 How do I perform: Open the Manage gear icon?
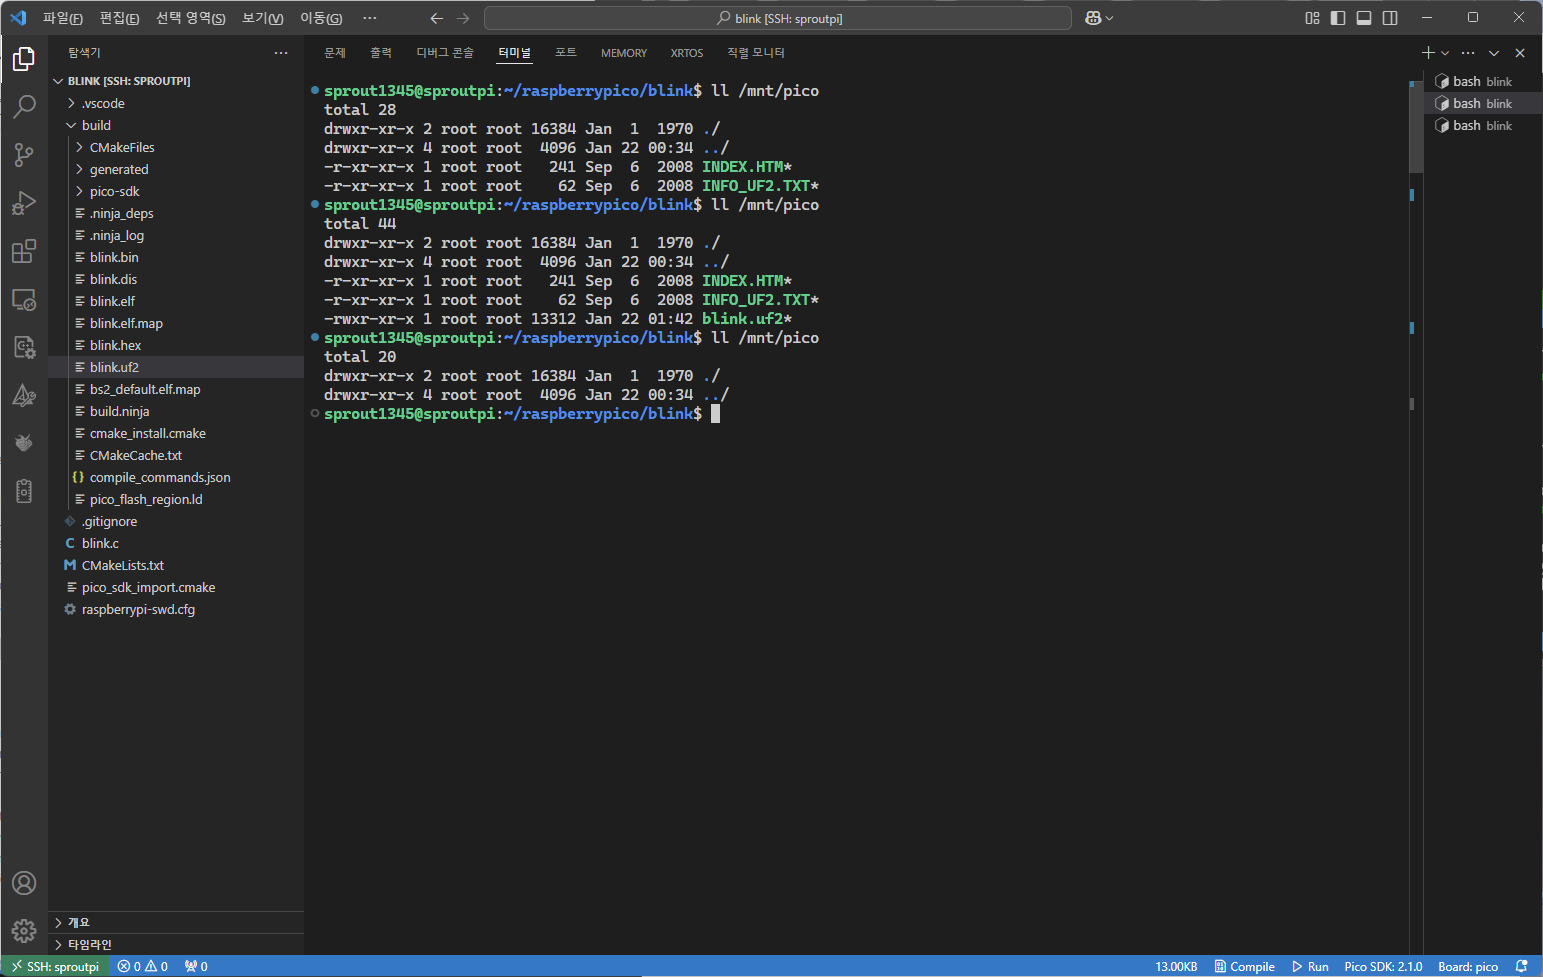[24, 931]
